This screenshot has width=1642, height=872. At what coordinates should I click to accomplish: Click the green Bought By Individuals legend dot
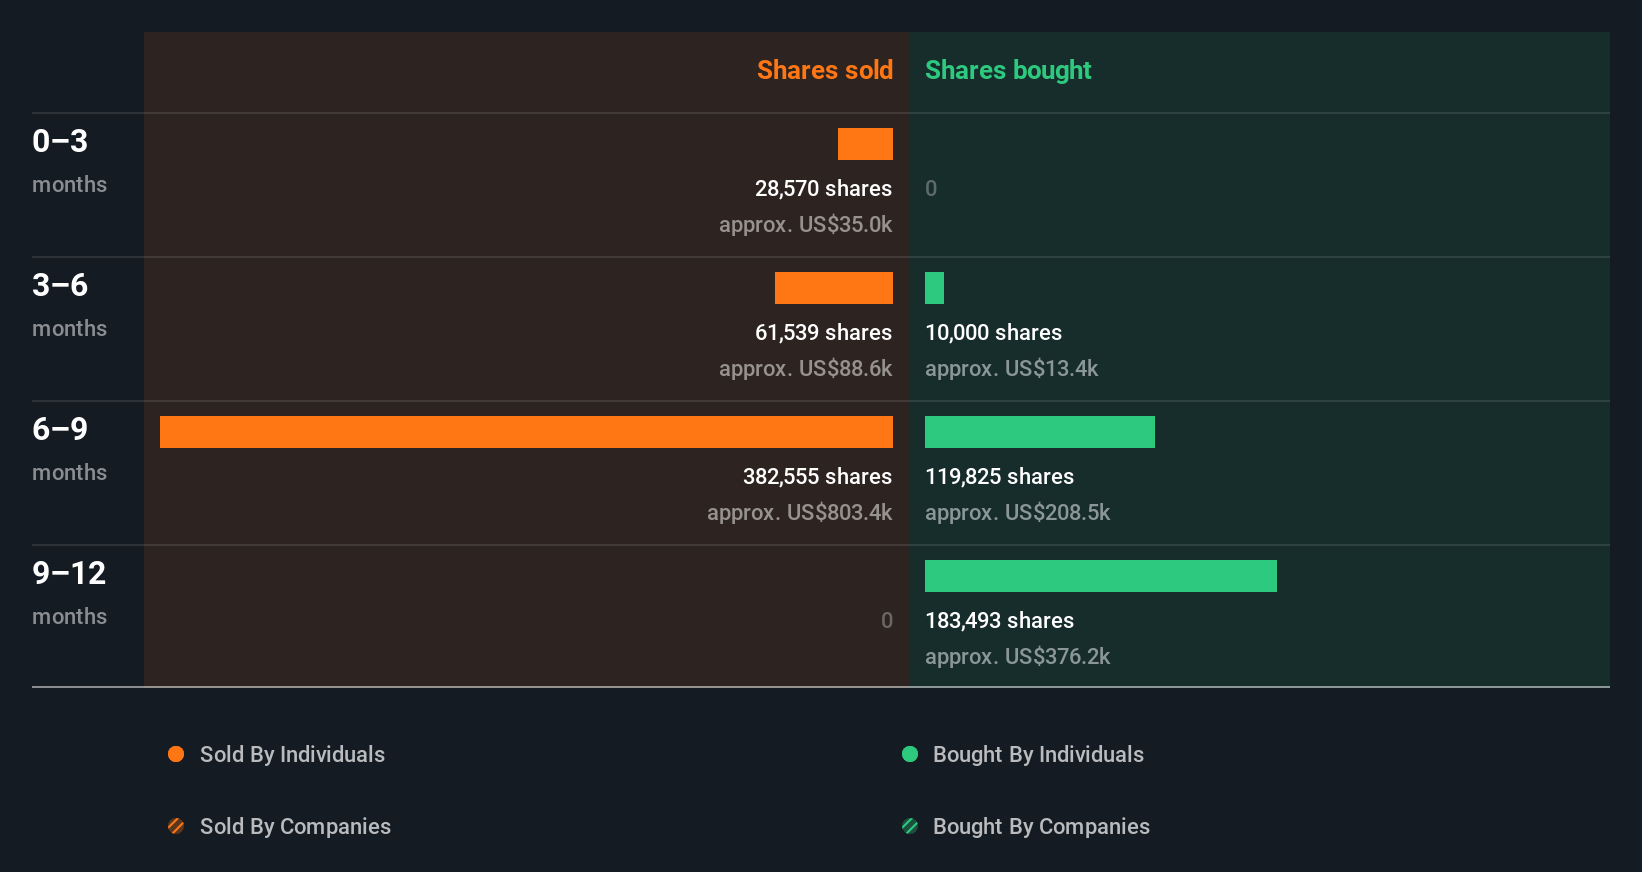click(x=910, y=754)
